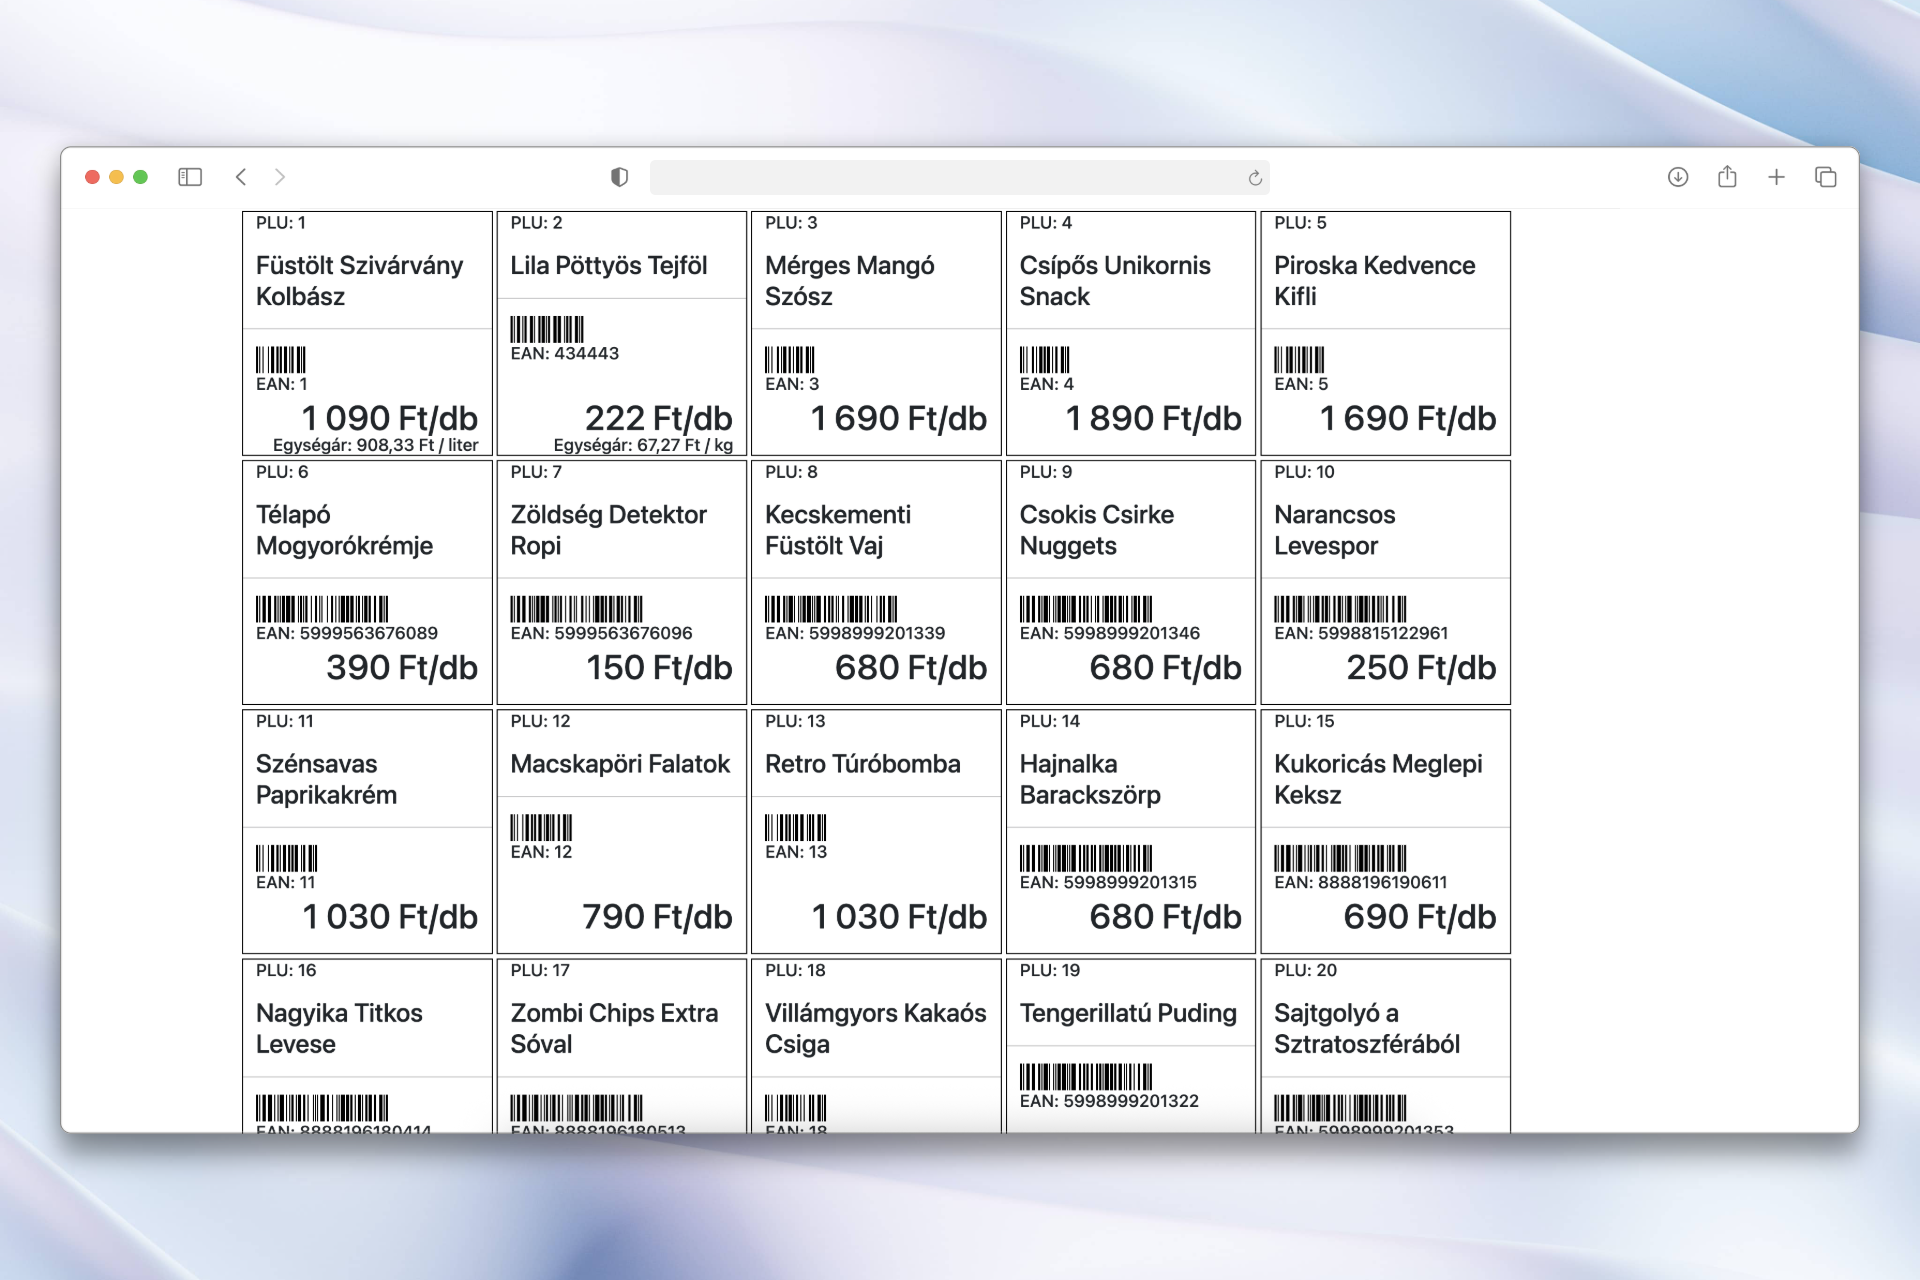1920x1280 pixels.
Task: Click the address bar field
Action: click(x=959, y=177)
